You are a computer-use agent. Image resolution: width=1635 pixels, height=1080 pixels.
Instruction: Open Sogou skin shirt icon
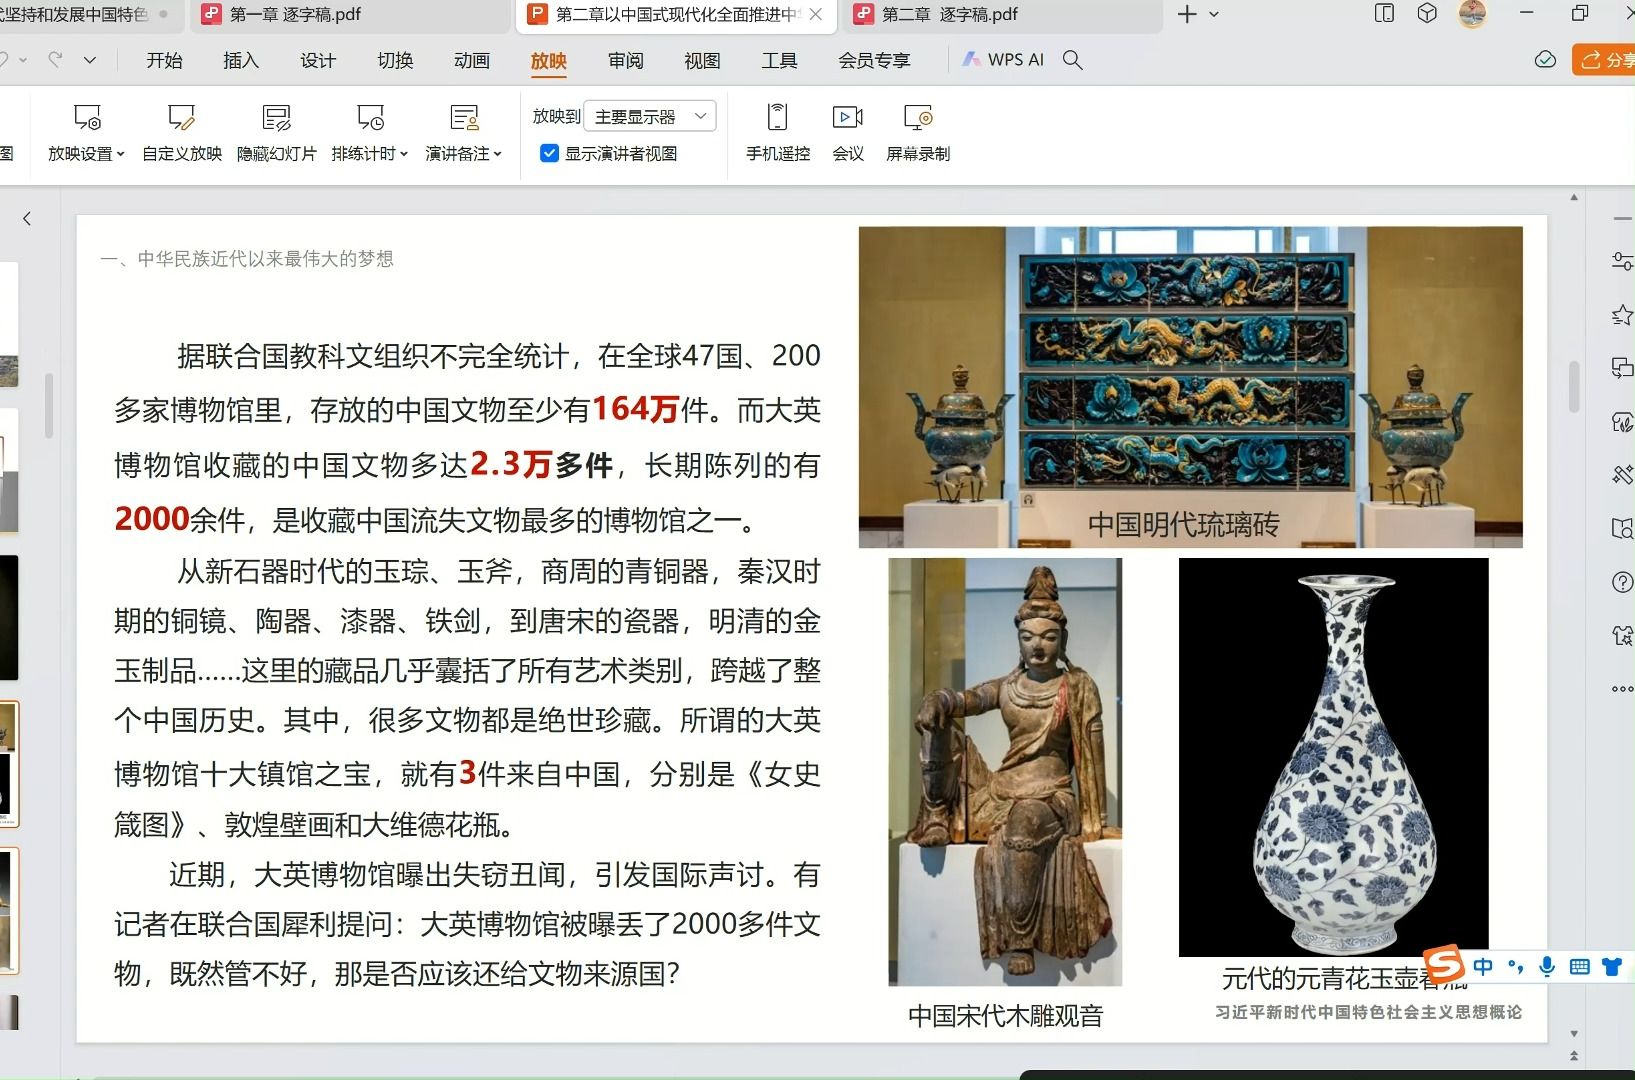point(1612,967)
